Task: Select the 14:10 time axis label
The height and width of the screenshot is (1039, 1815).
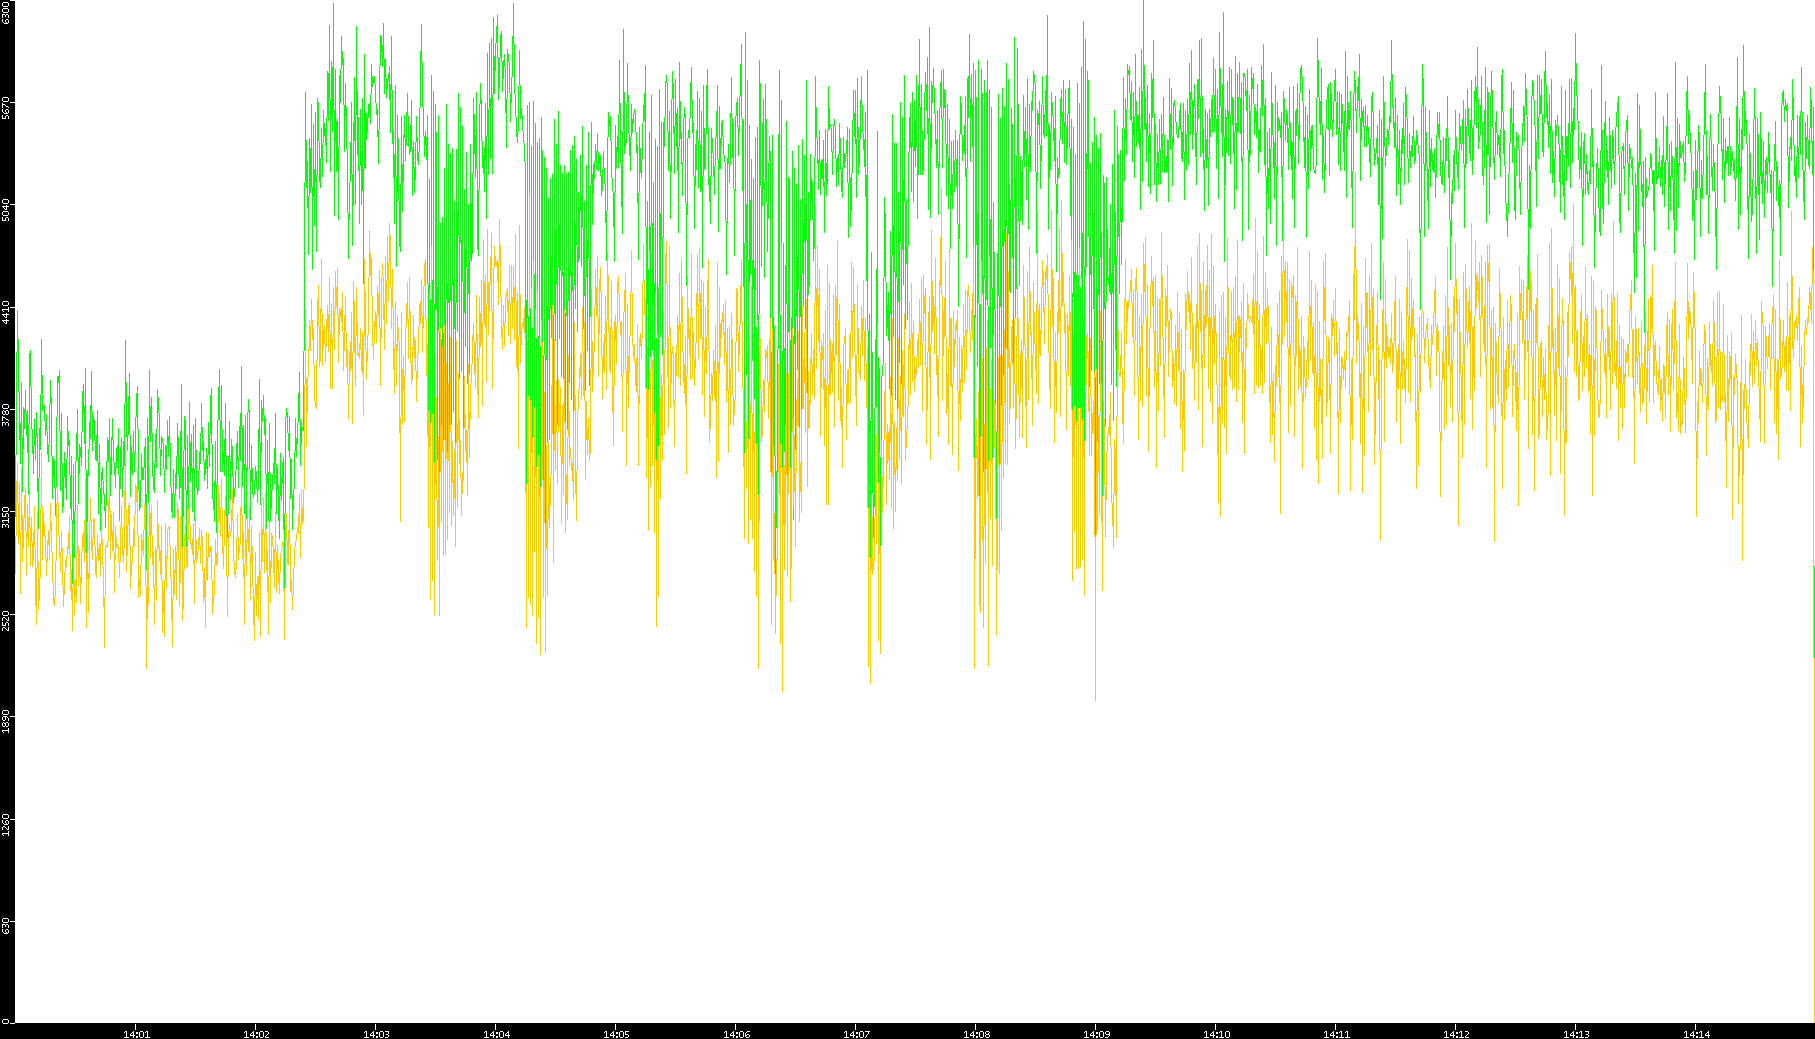Action: (1216, 1034)
